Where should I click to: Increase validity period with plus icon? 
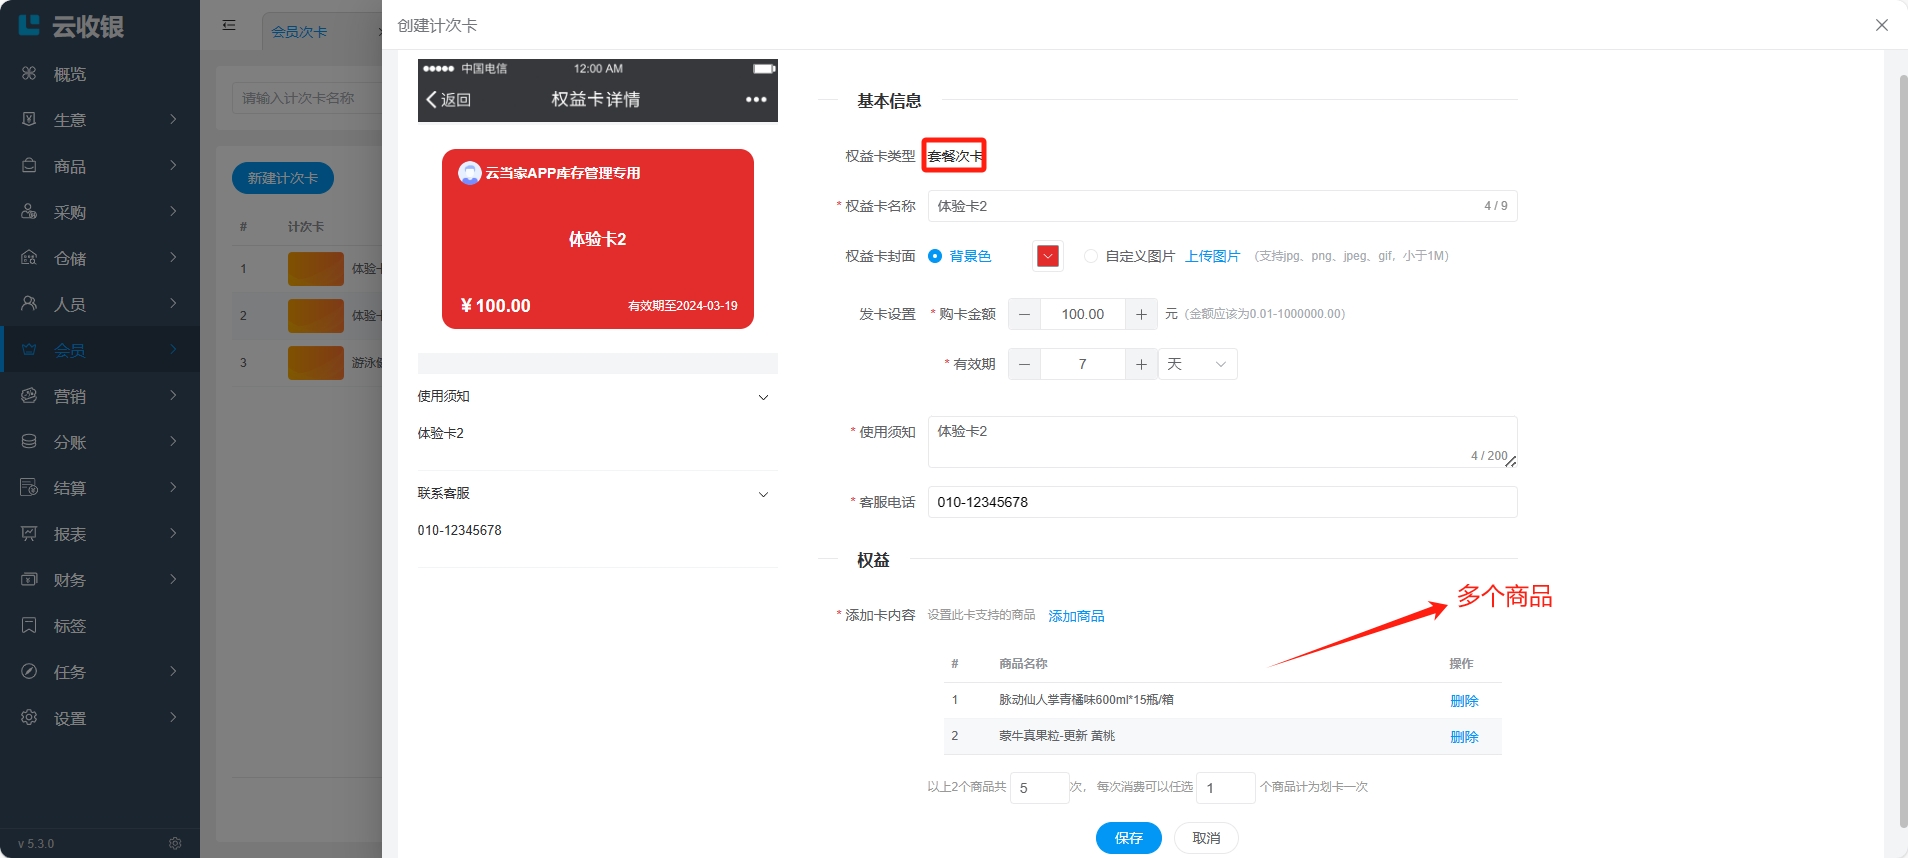1141,364
